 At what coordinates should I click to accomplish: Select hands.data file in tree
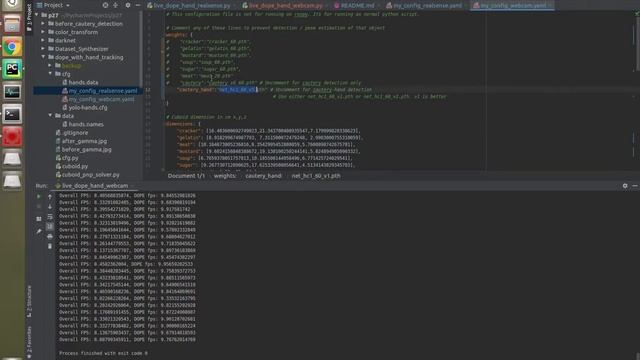[80, 82]
